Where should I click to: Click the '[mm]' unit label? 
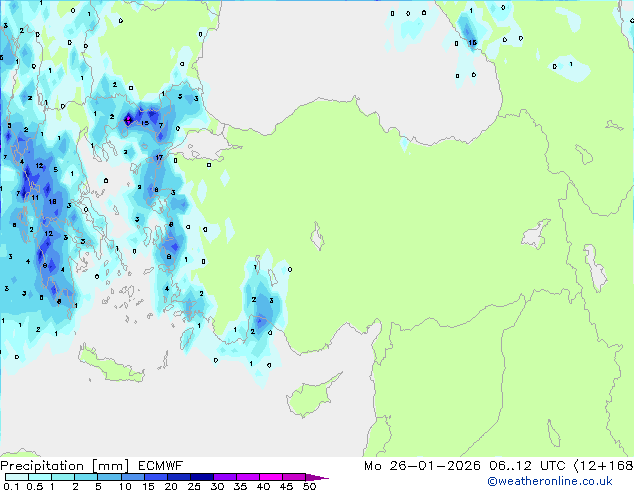111,466
